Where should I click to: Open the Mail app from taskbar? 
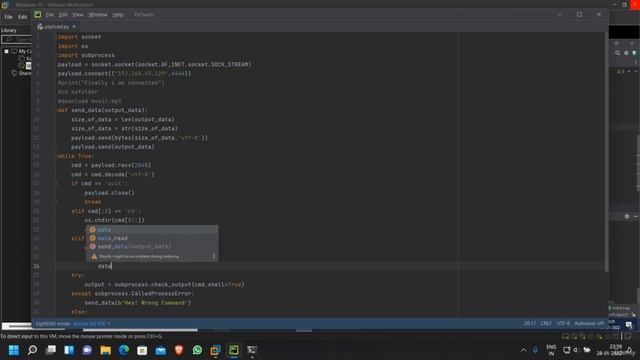161,350
